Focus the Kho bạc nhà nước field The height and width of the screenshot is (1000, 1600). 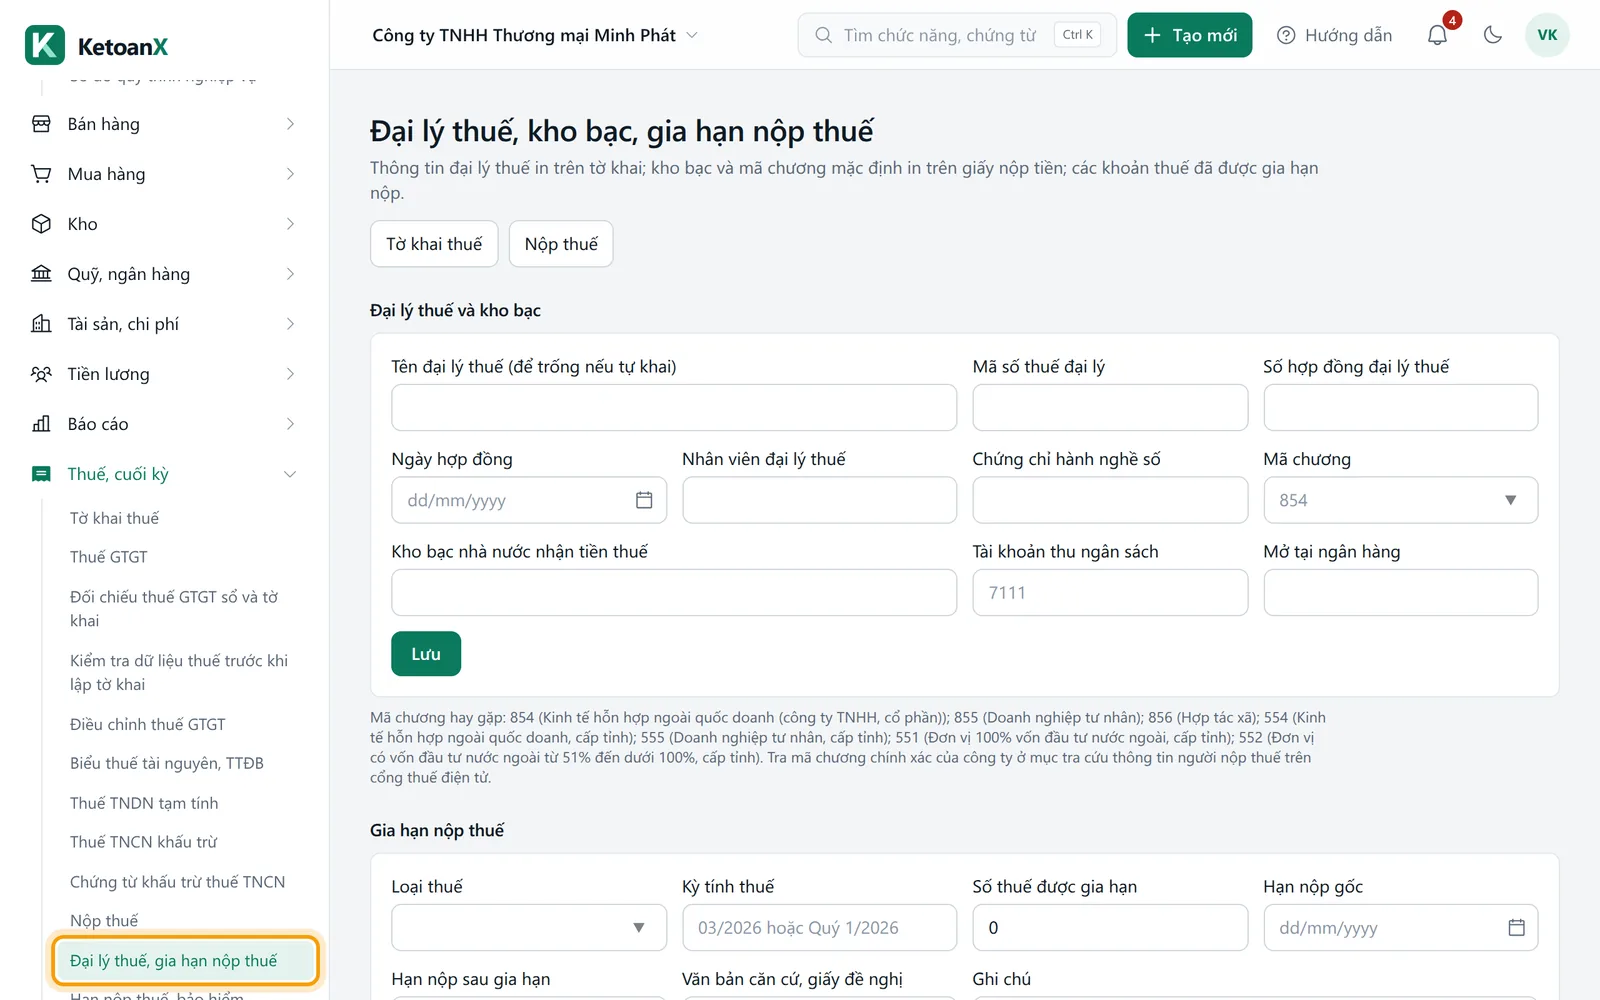pos(674,593)
